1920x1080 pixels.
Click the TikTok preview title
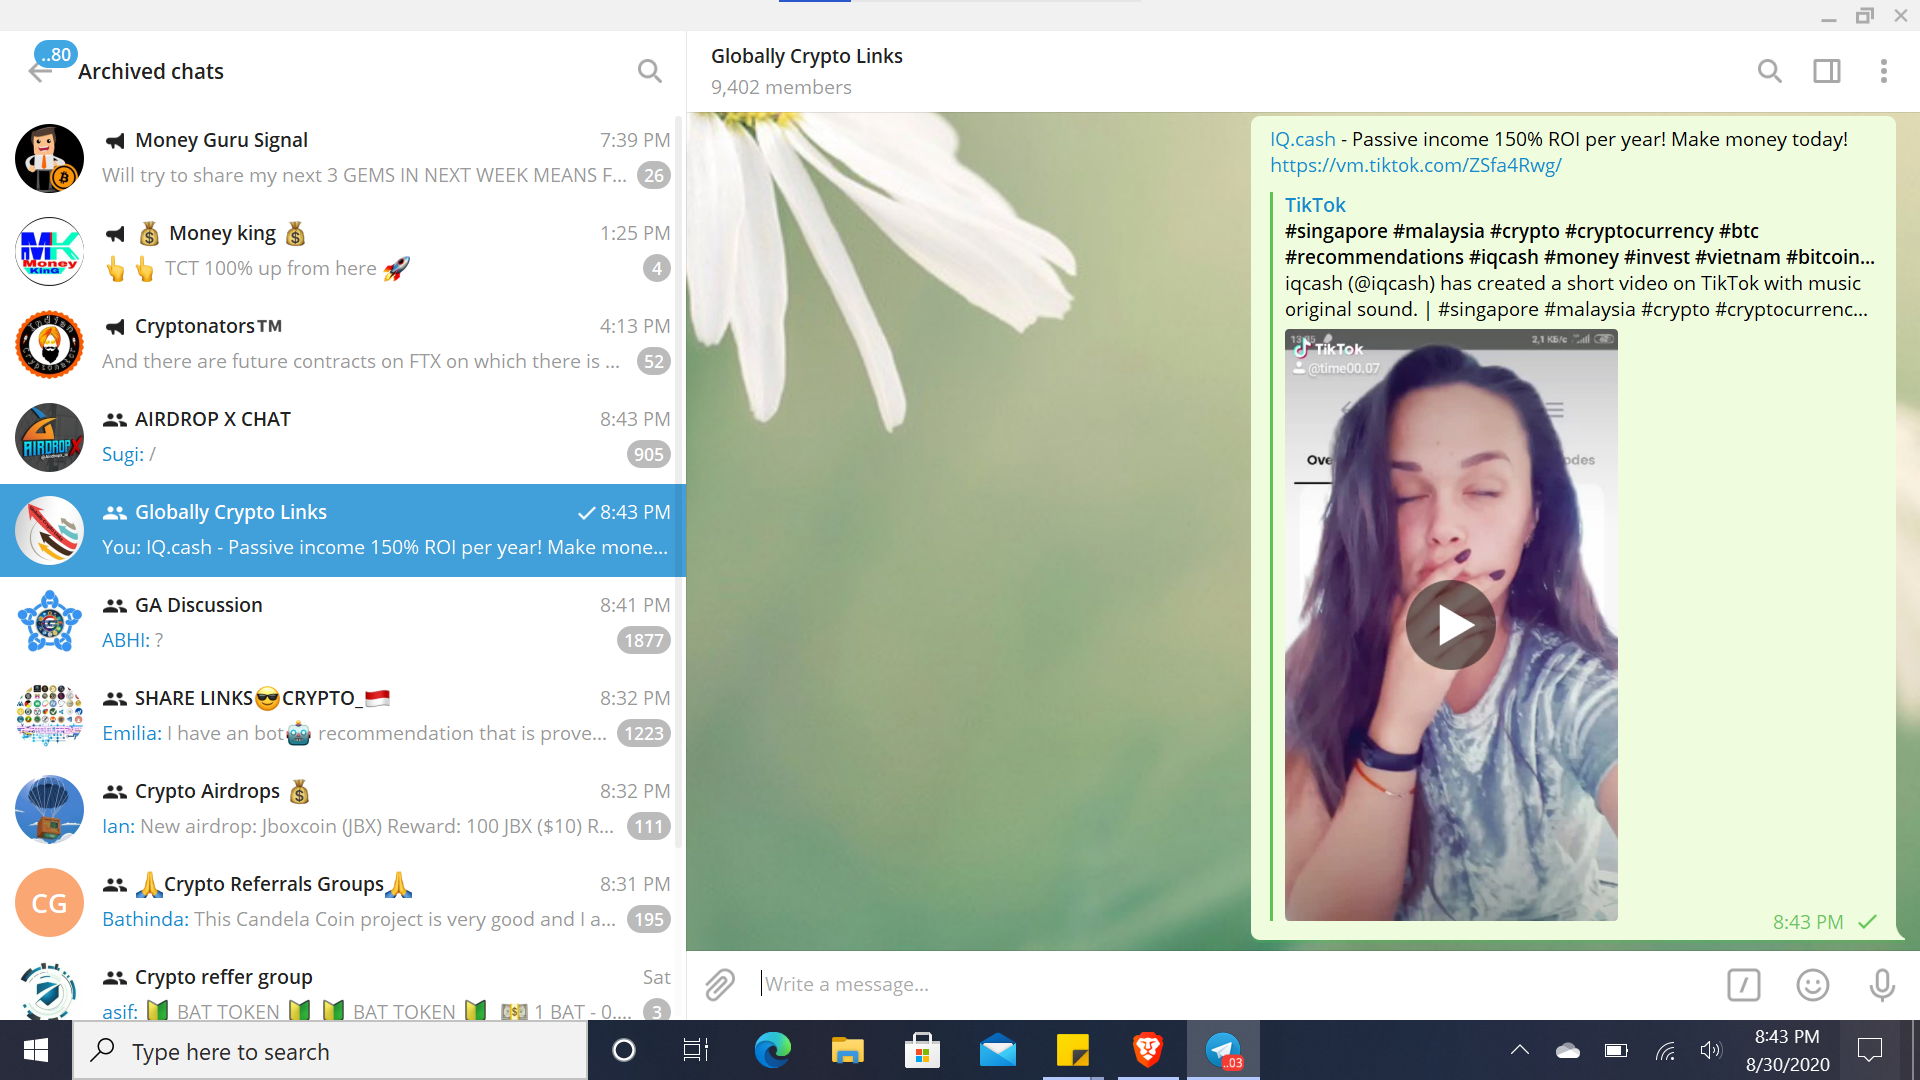(x=1315, y=205)
